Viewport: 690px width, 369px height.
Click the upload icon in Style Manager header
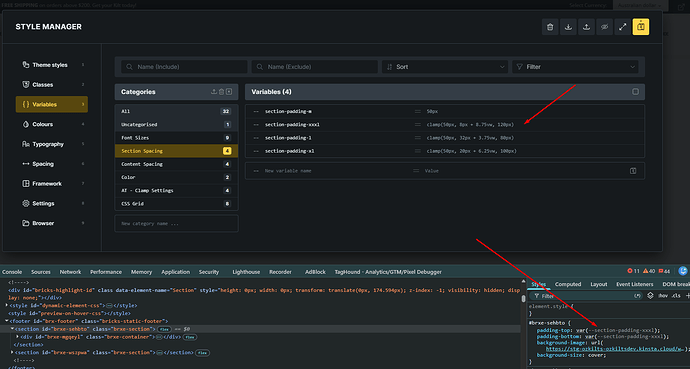[586, 27]
